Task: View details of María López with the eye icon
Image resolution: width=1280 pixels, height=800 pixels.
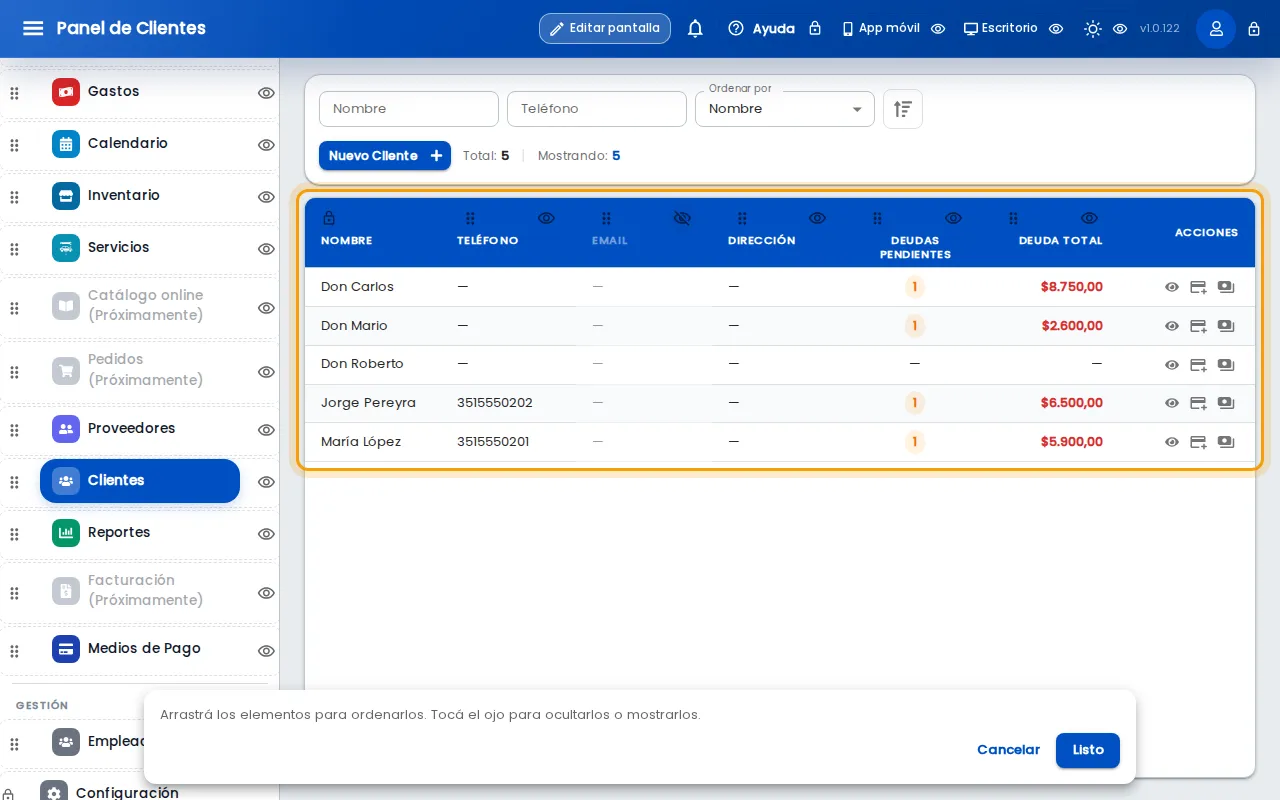Action: pos(1172,442)
